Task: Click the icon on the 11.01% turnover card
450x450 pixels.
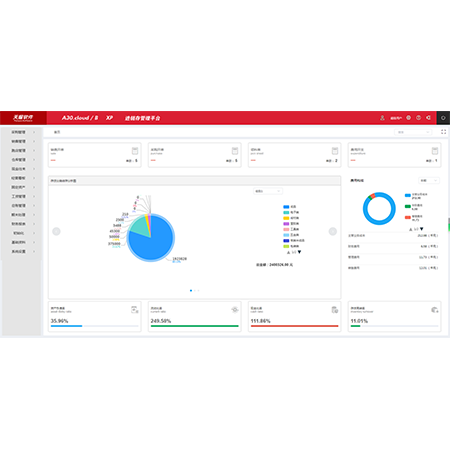Action: (435, 310)
